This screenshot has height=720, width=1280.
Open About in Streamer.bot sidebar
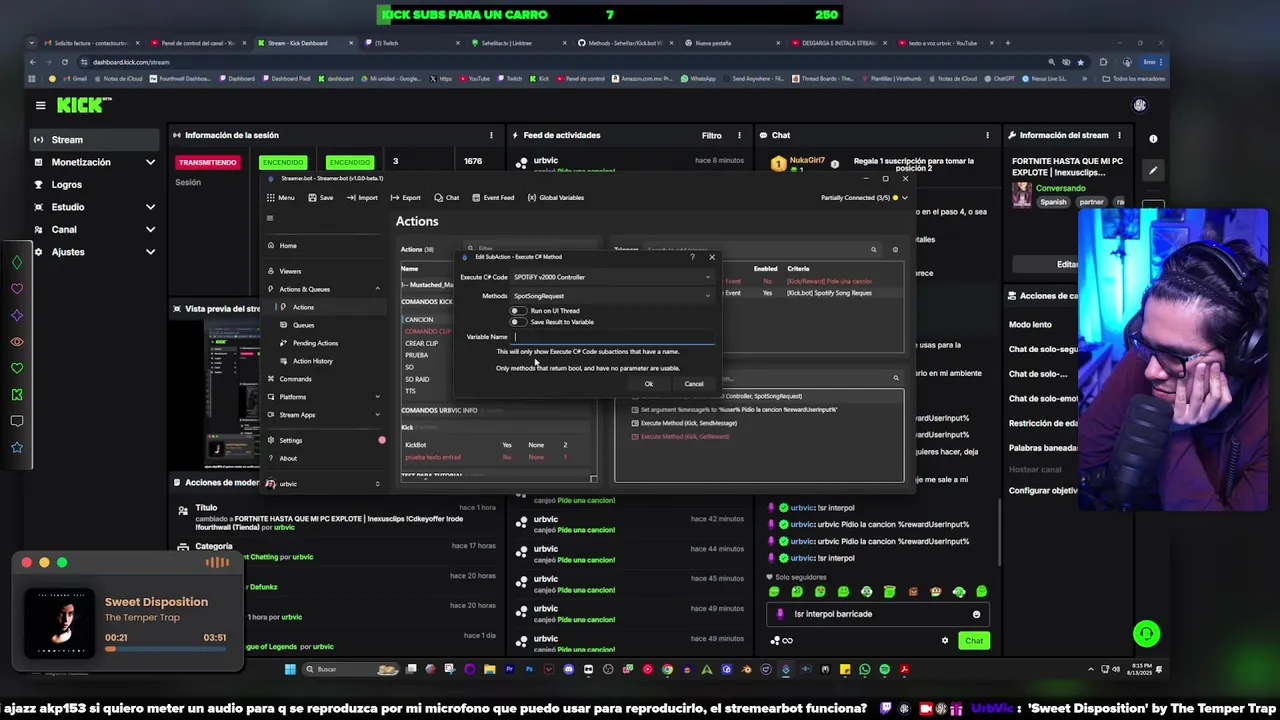coord(288,458)
